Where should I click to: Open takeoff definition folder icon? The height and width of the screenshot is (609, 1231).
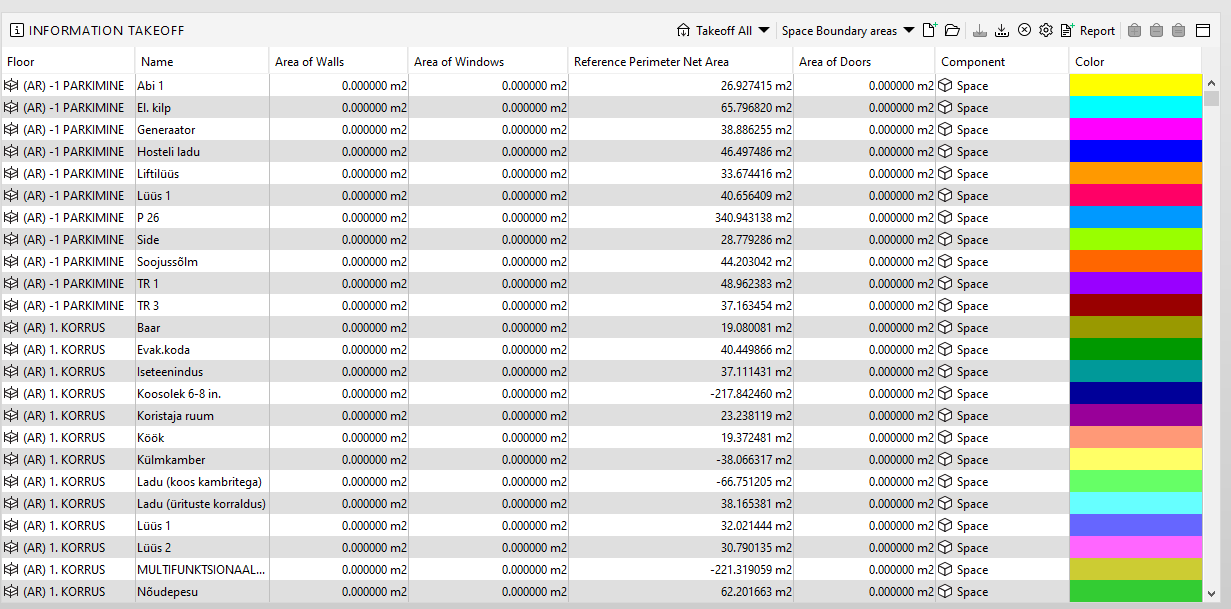click(x=952, y=30)
